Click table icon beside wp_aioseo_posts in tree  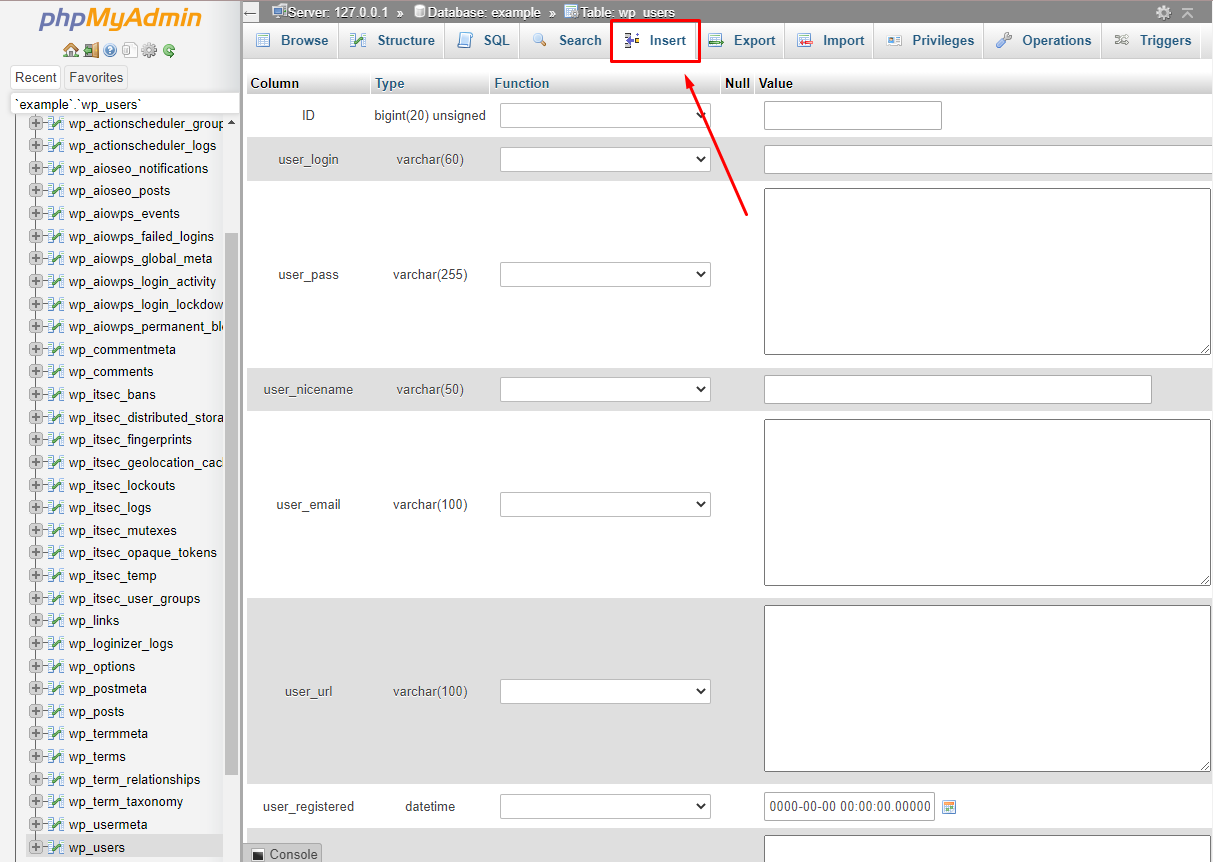coord(56,190)
